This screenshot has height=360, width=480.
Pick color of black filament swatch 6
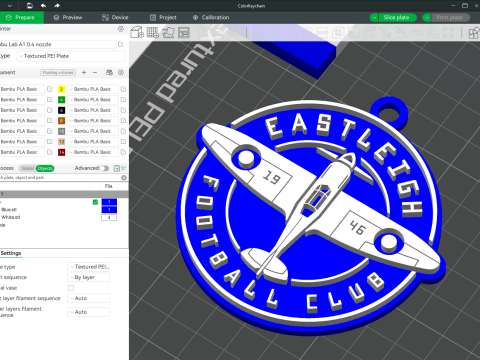pos(61,110)
